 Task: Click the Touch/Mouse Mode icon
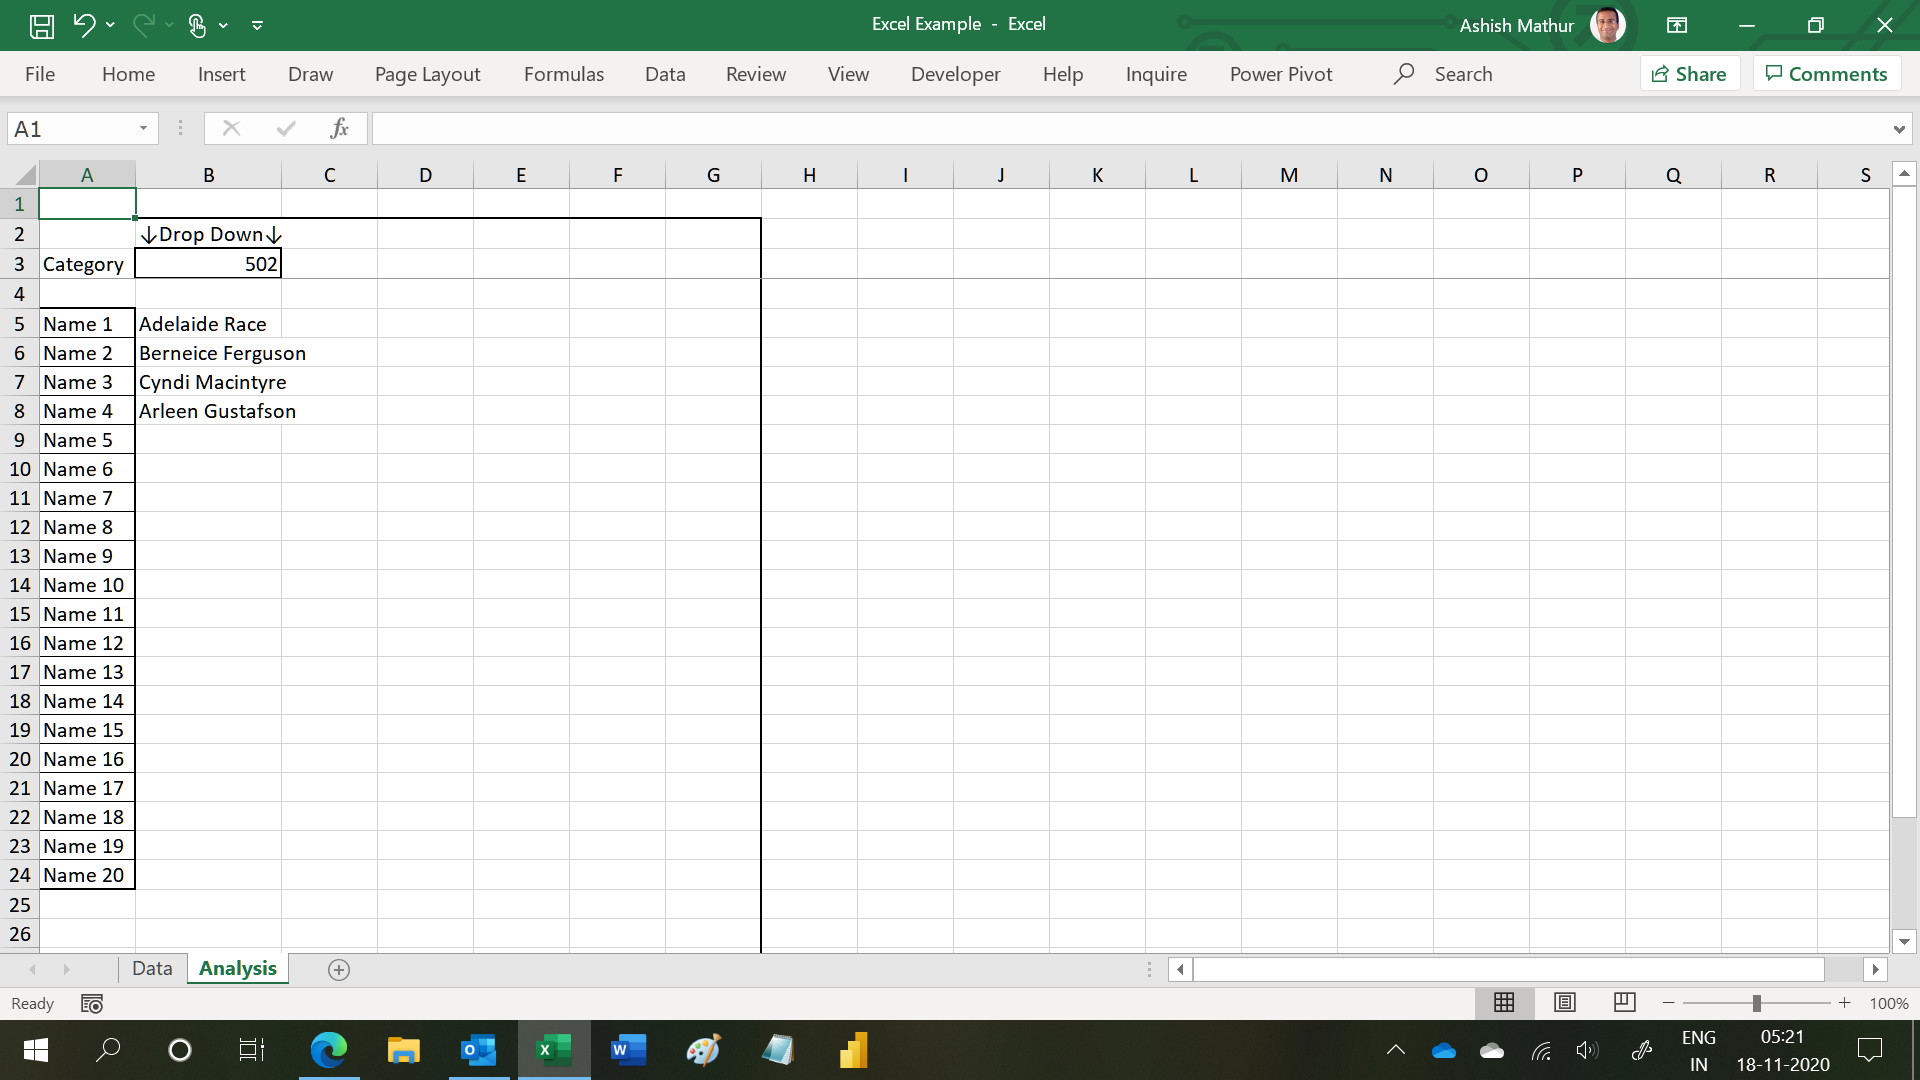pos(197,25)
